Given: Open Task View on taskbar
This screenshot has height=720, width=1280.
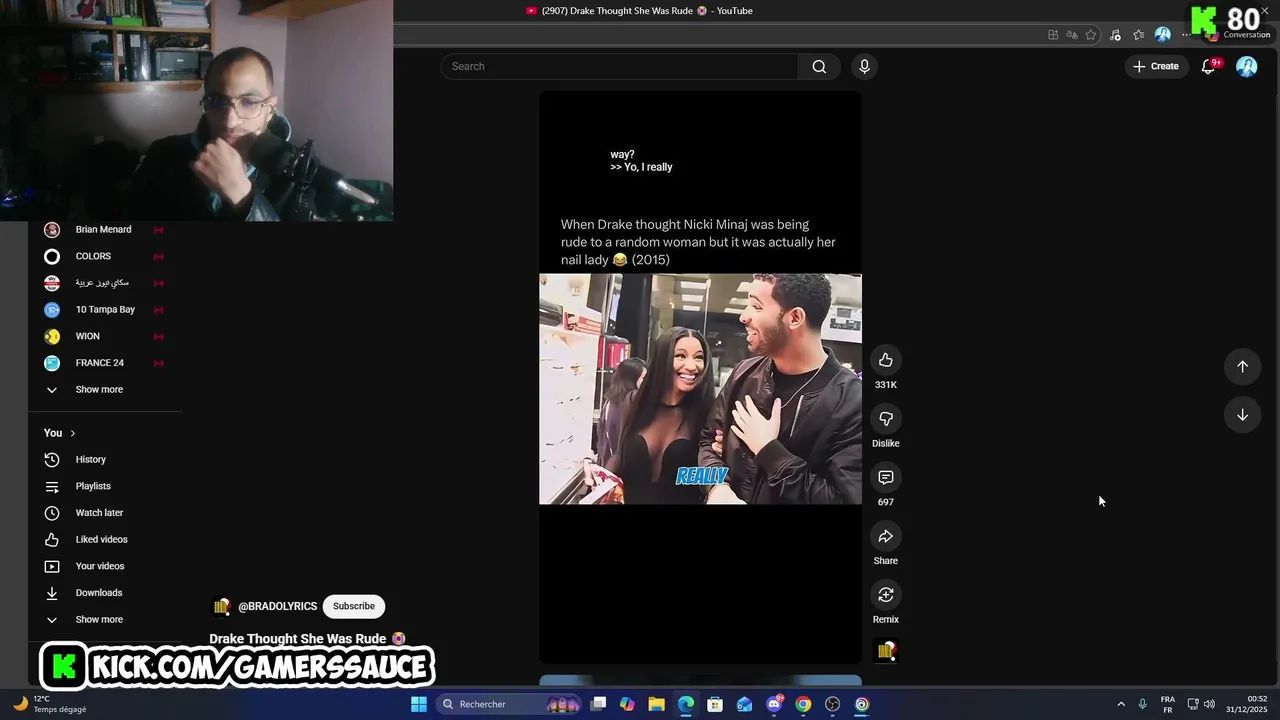Looking at the screenshot, I should coord(598,704).
